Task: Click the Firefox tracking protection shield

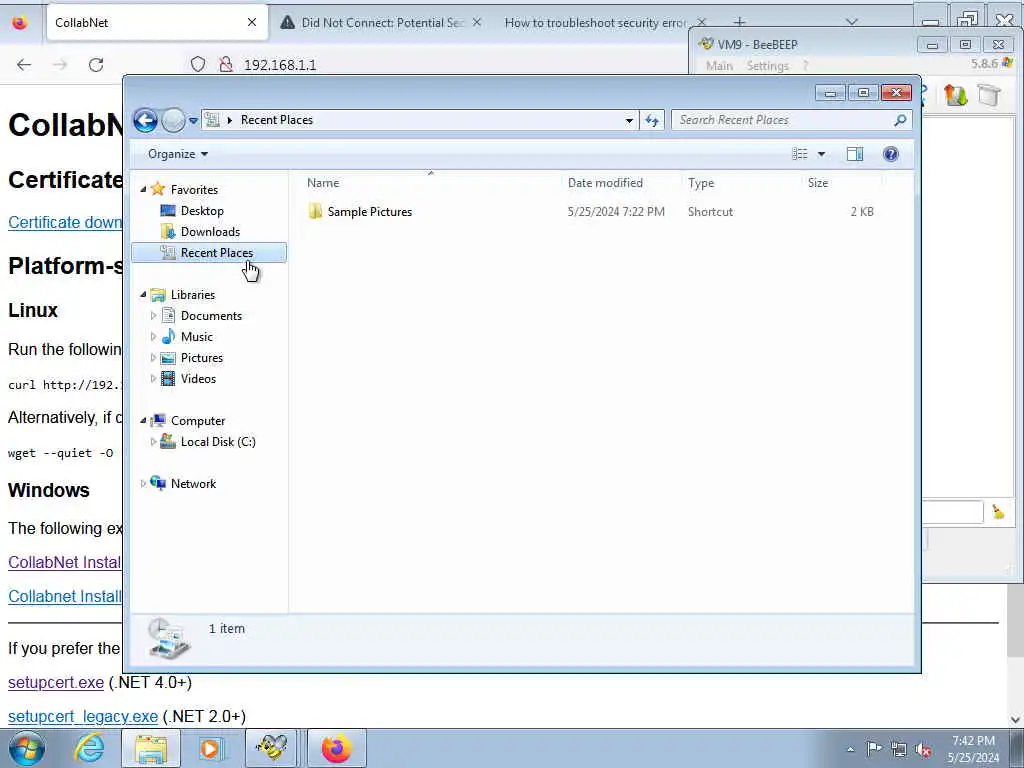Action: [198, 65]
